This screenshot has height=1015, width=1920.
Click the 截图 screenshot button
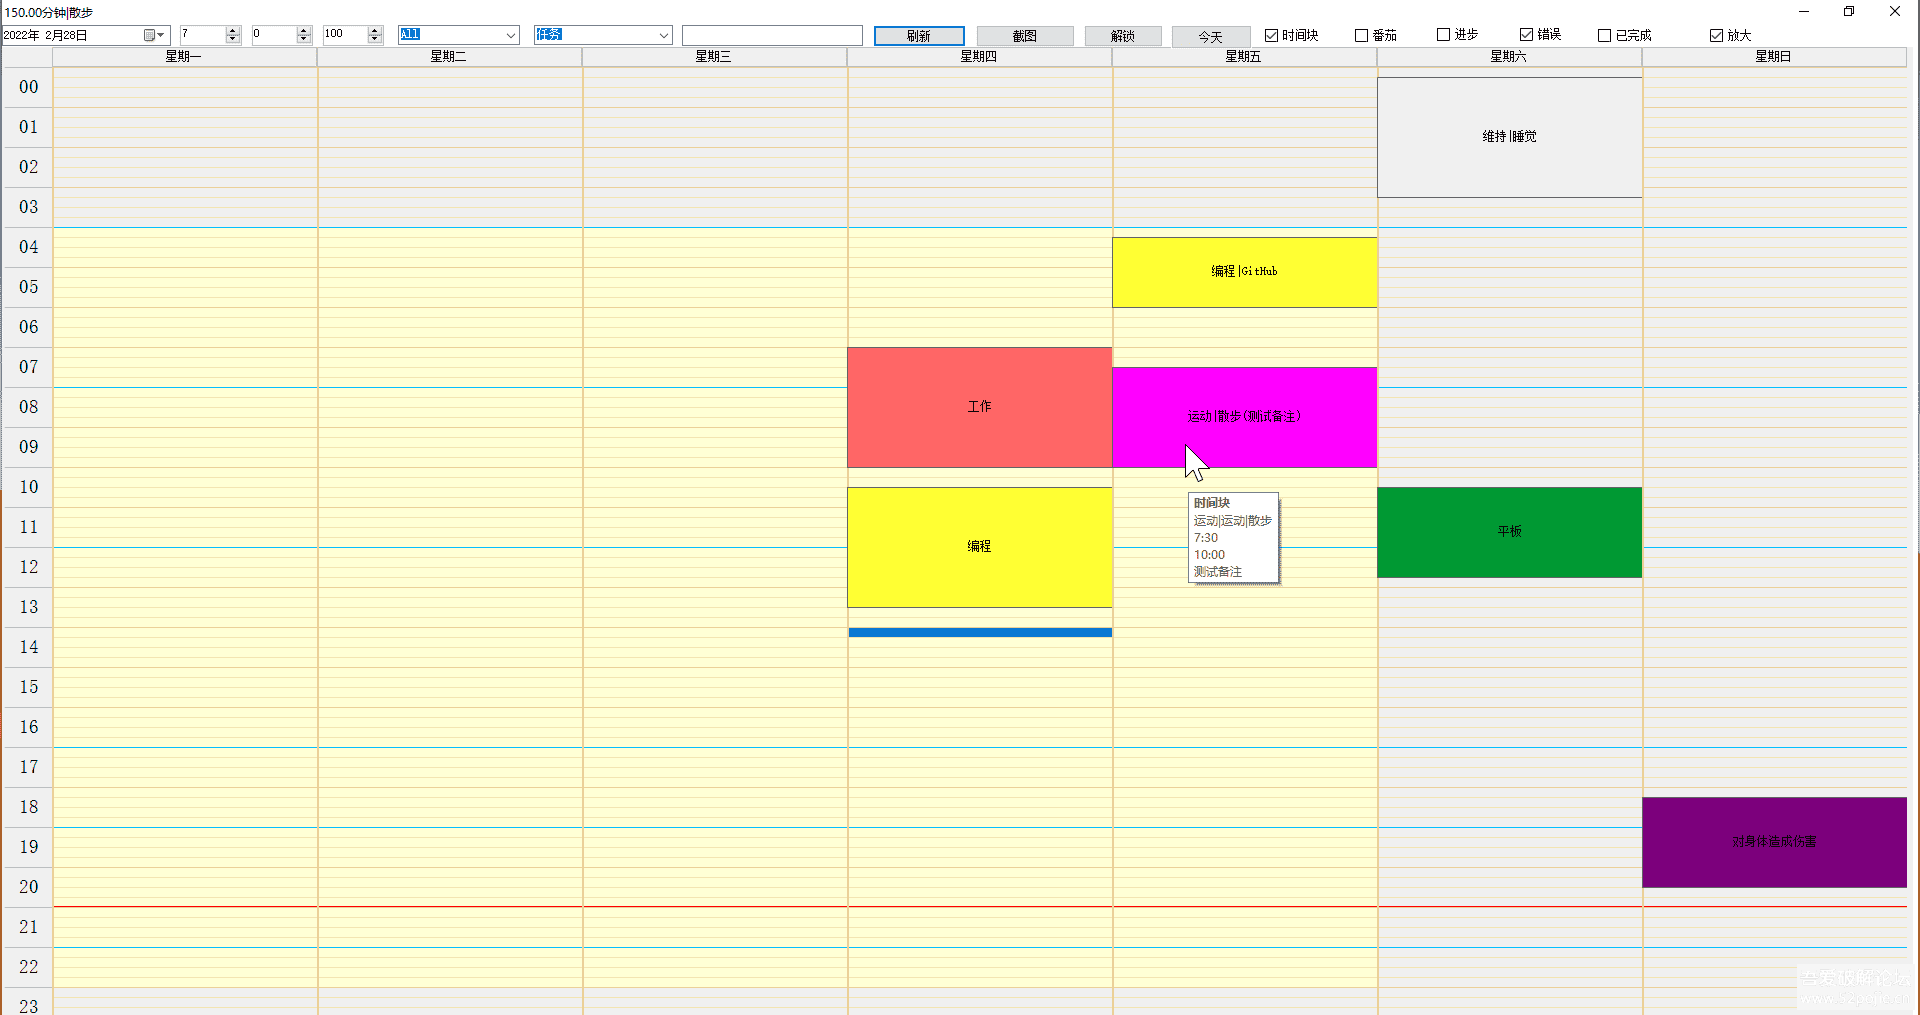[1025, 36]
